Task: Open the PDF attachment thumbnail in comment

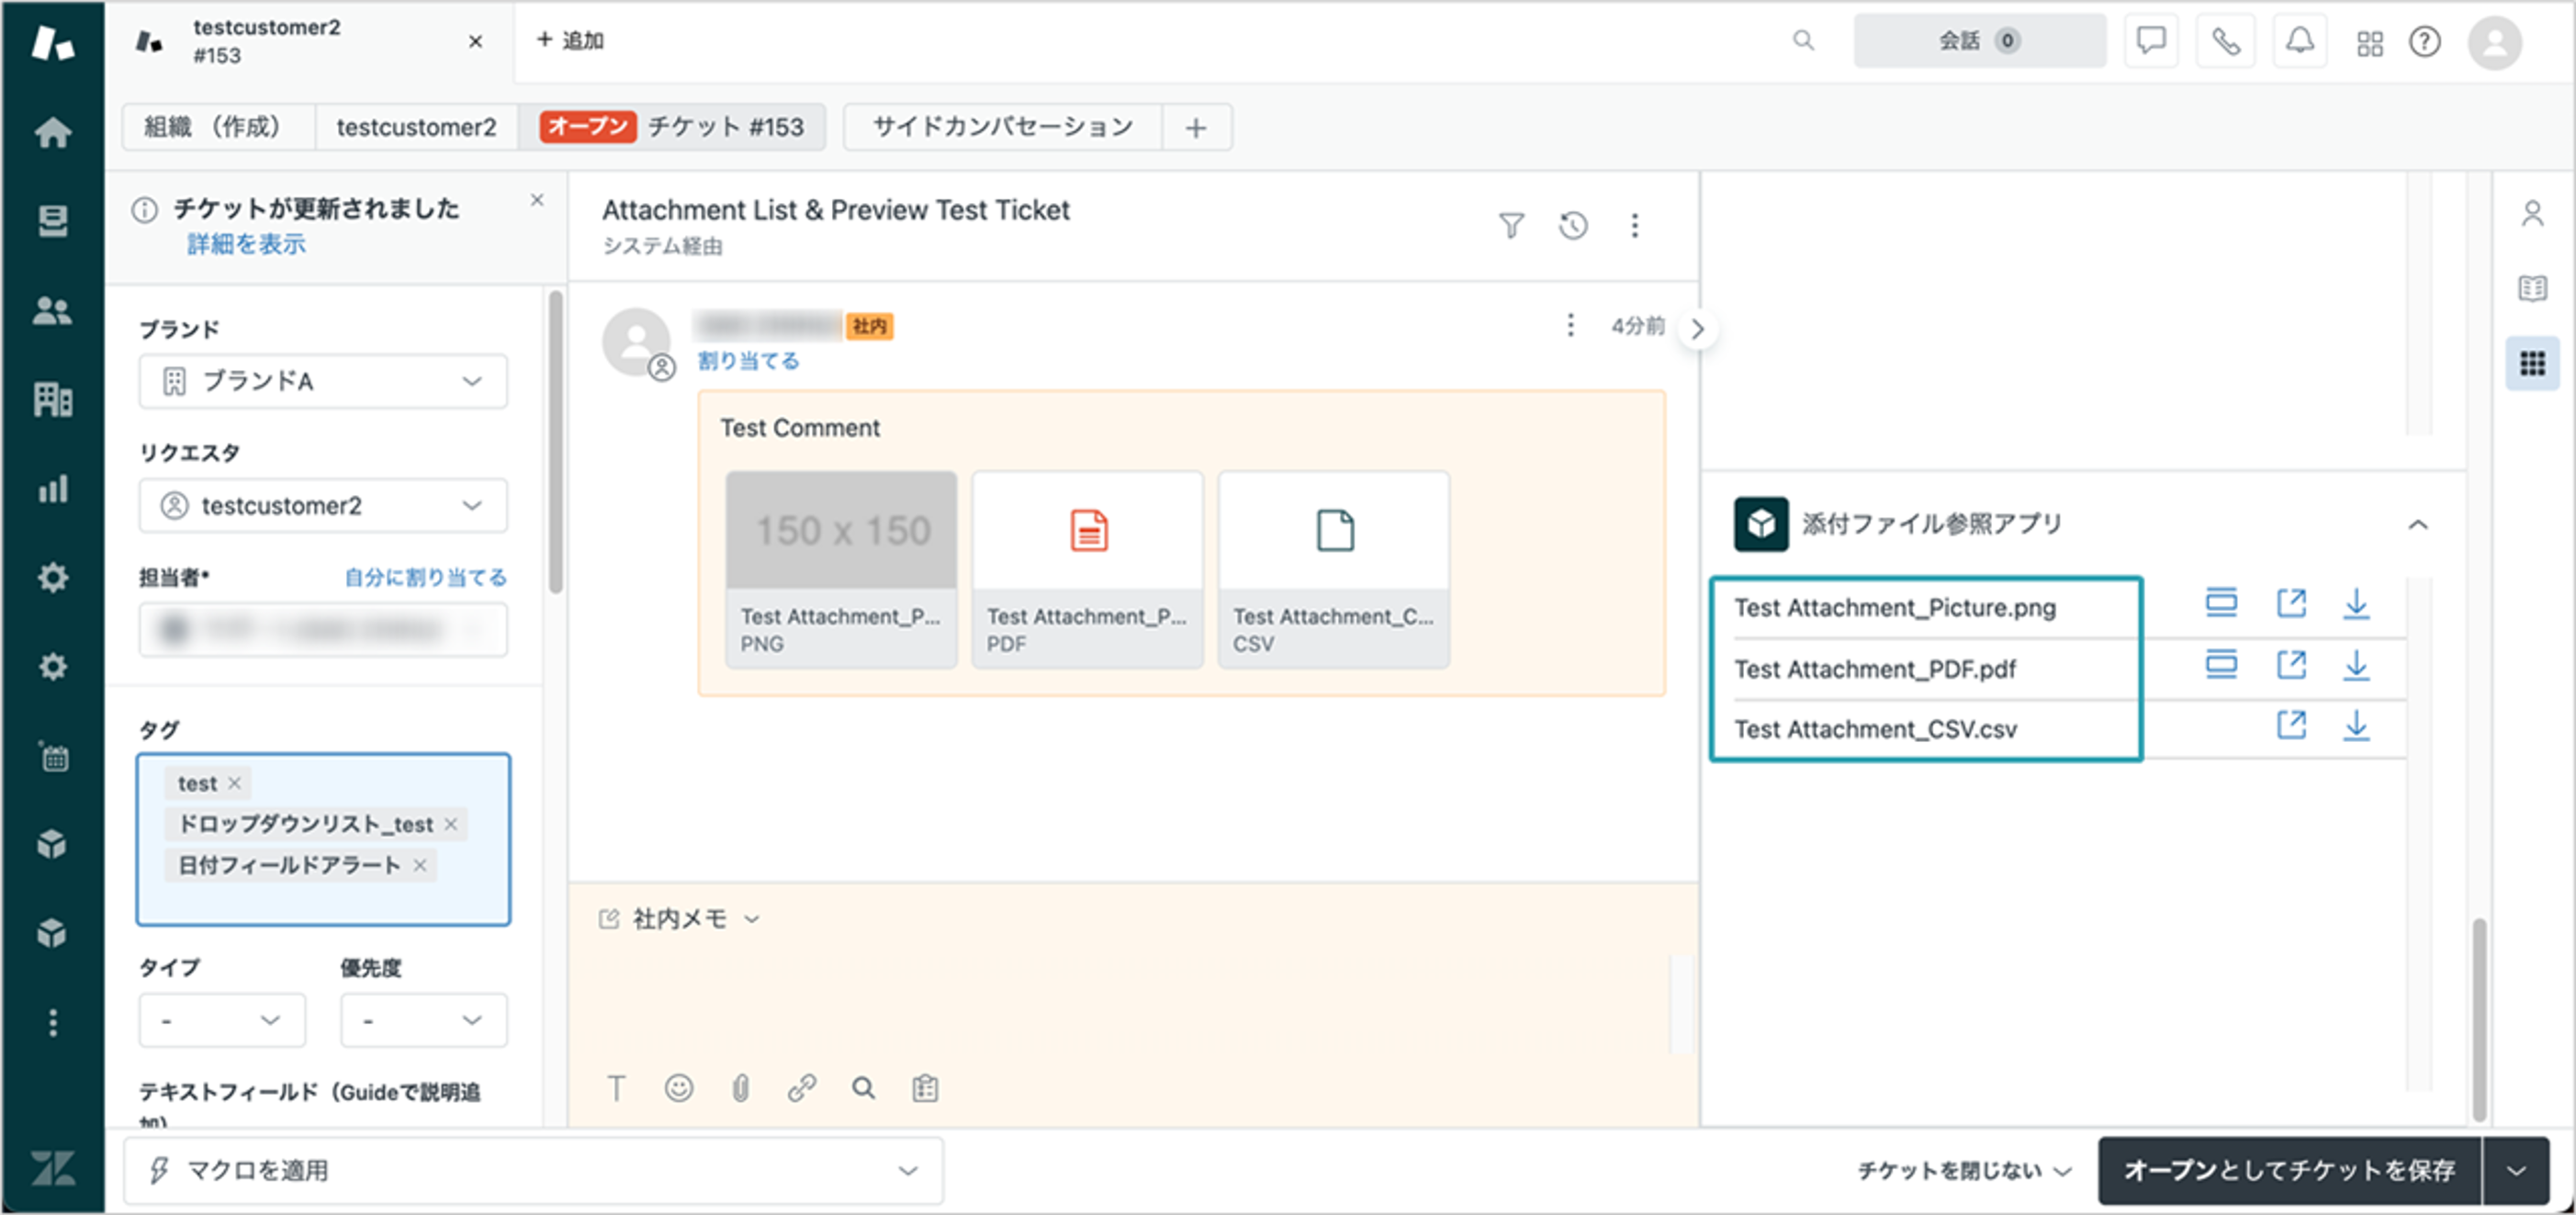Action: coord(1087,568)
